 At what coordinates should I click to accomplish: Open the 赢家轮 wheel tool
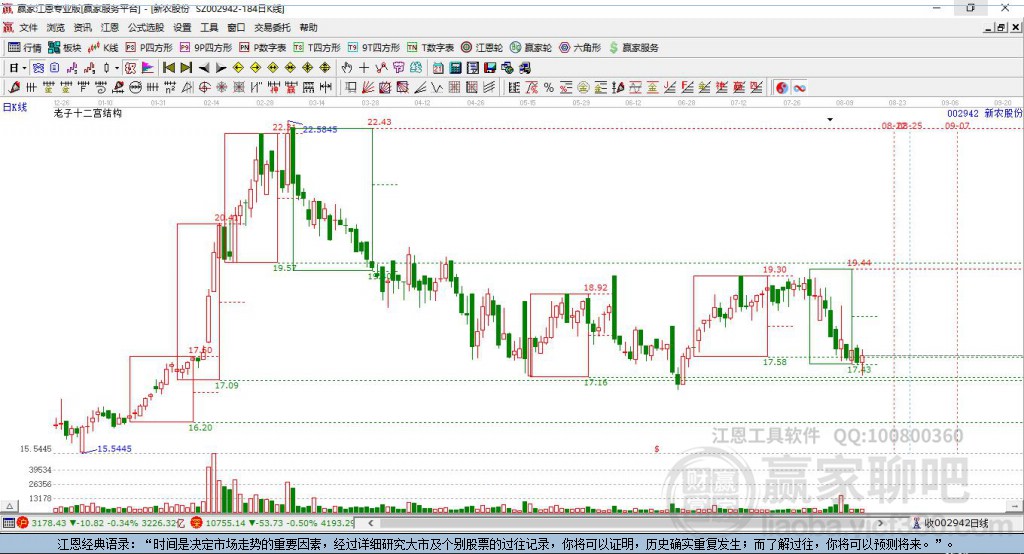pyautogui.click(x=531, y=48)
